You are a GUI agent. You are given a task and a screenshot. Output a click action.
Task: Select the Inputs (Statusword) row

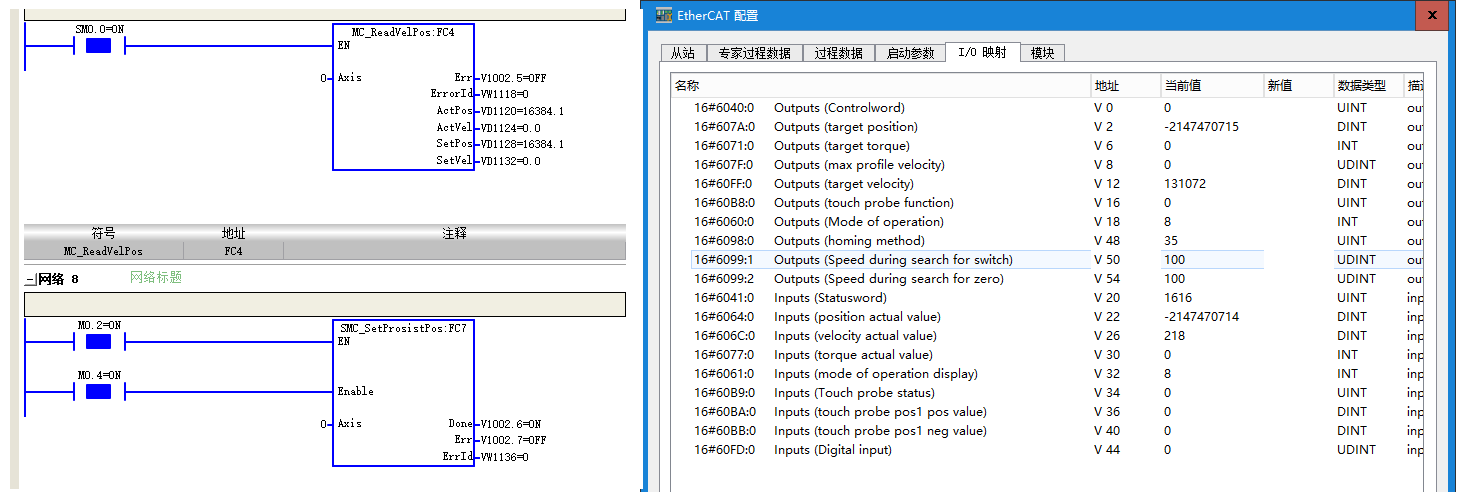click(1048, 298)
